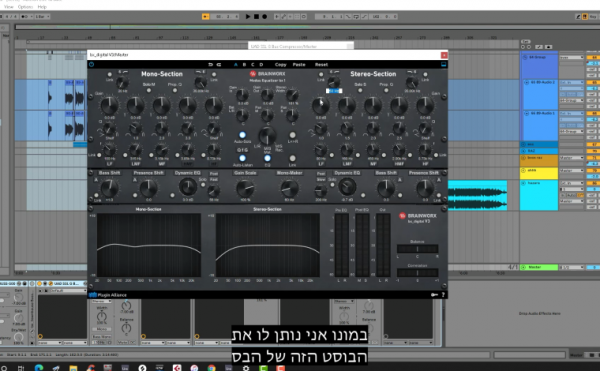Select preset bank B
The width and height of the screenshot is (600, 371).
244,65
